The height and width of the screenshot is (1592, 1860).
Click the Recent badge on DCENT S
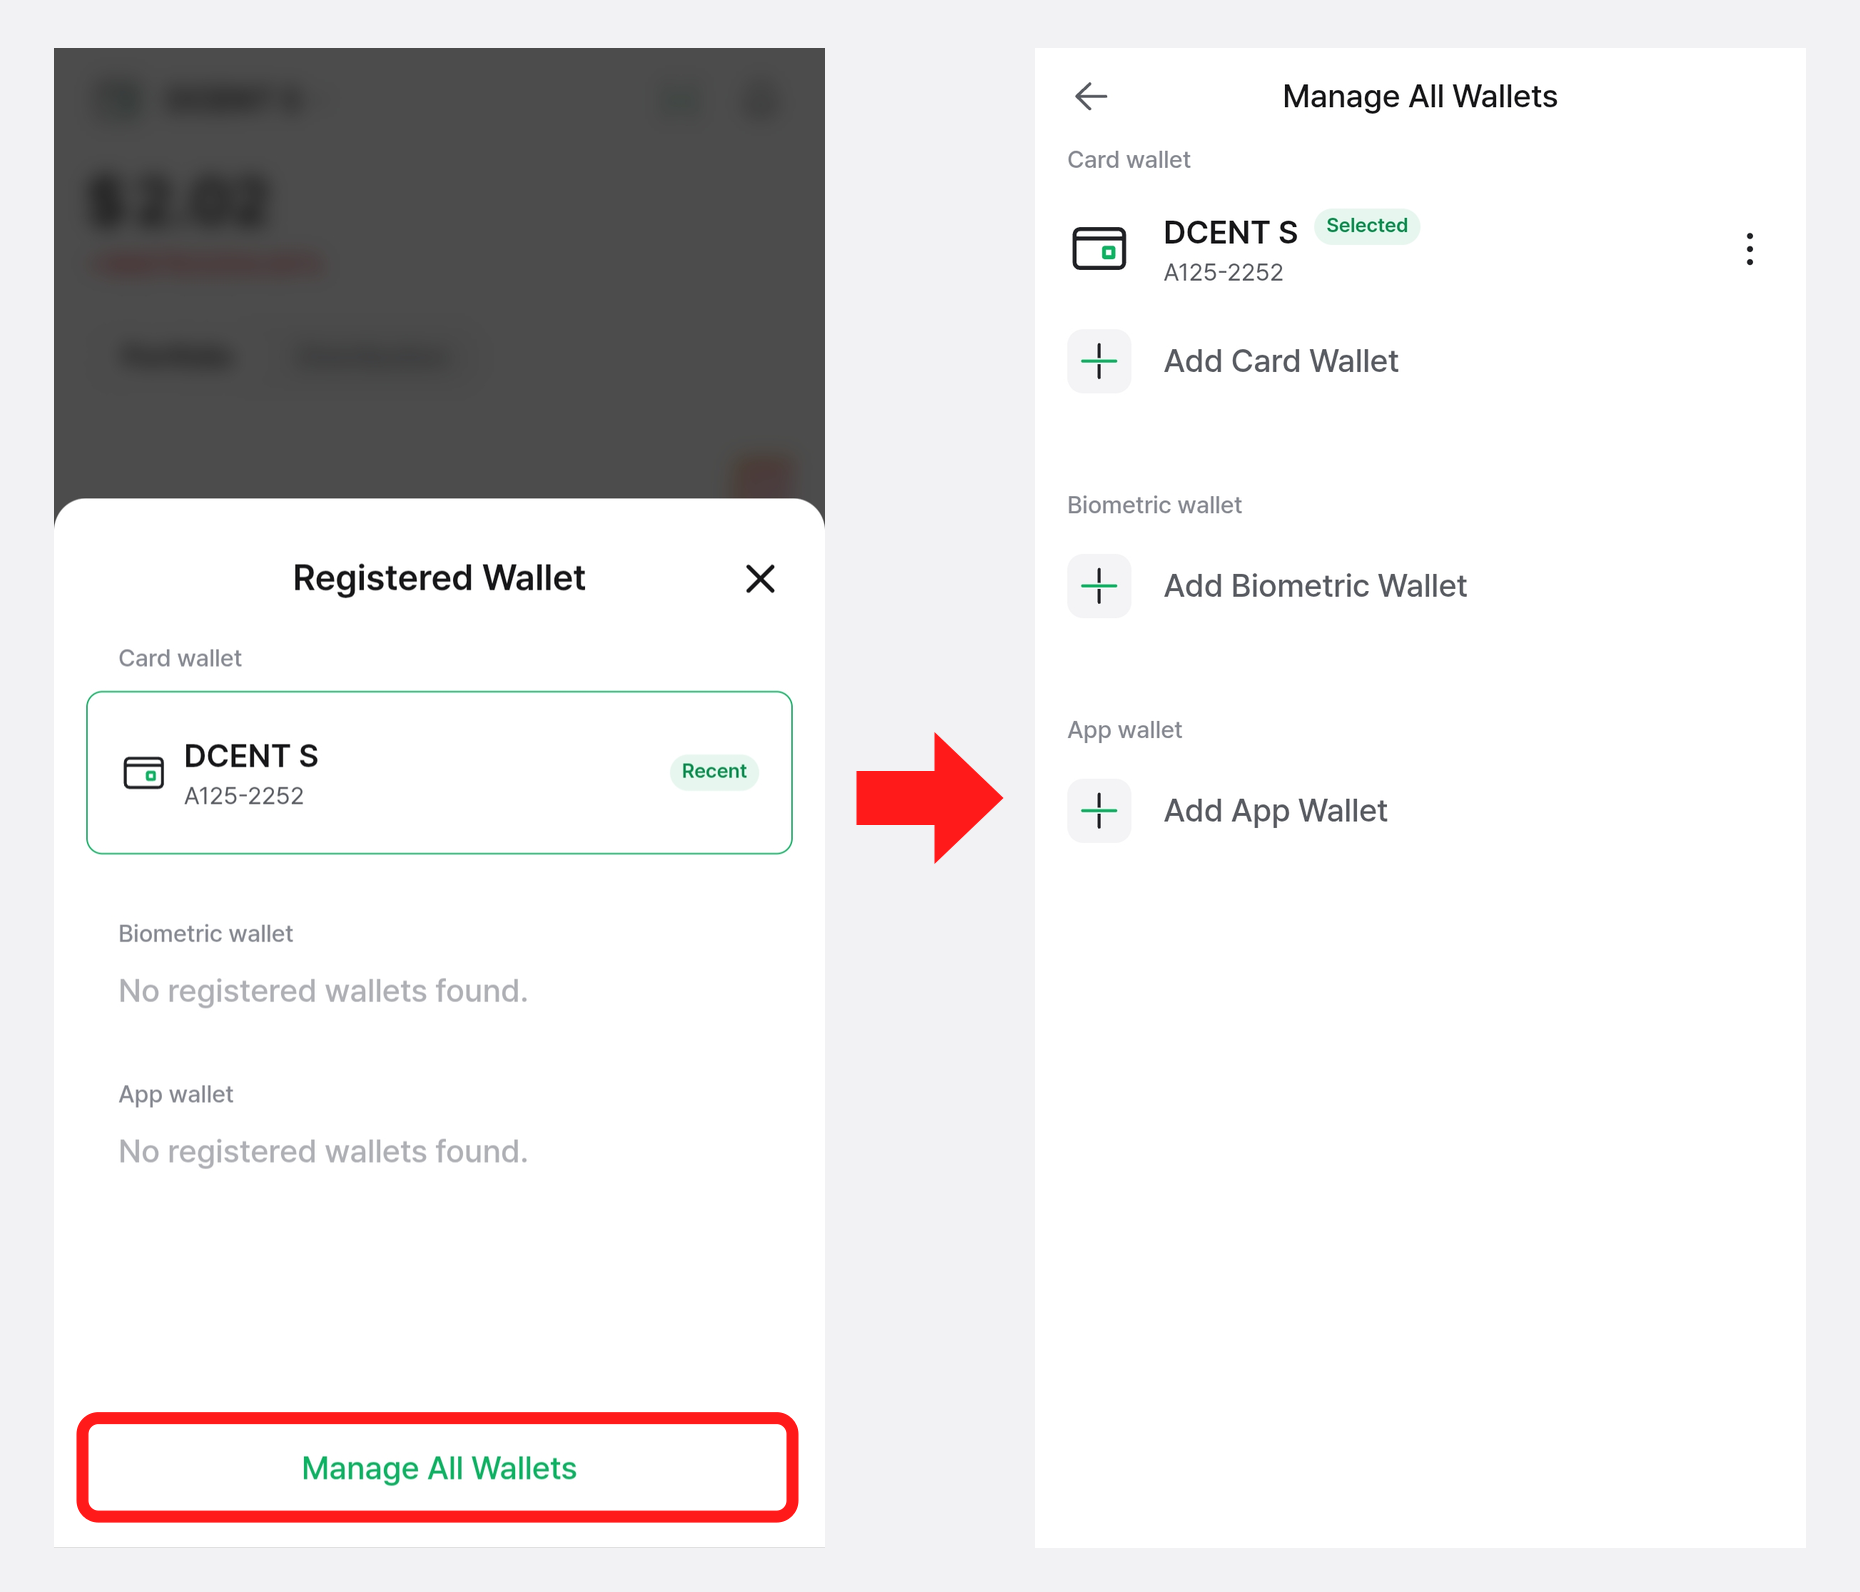714,771
